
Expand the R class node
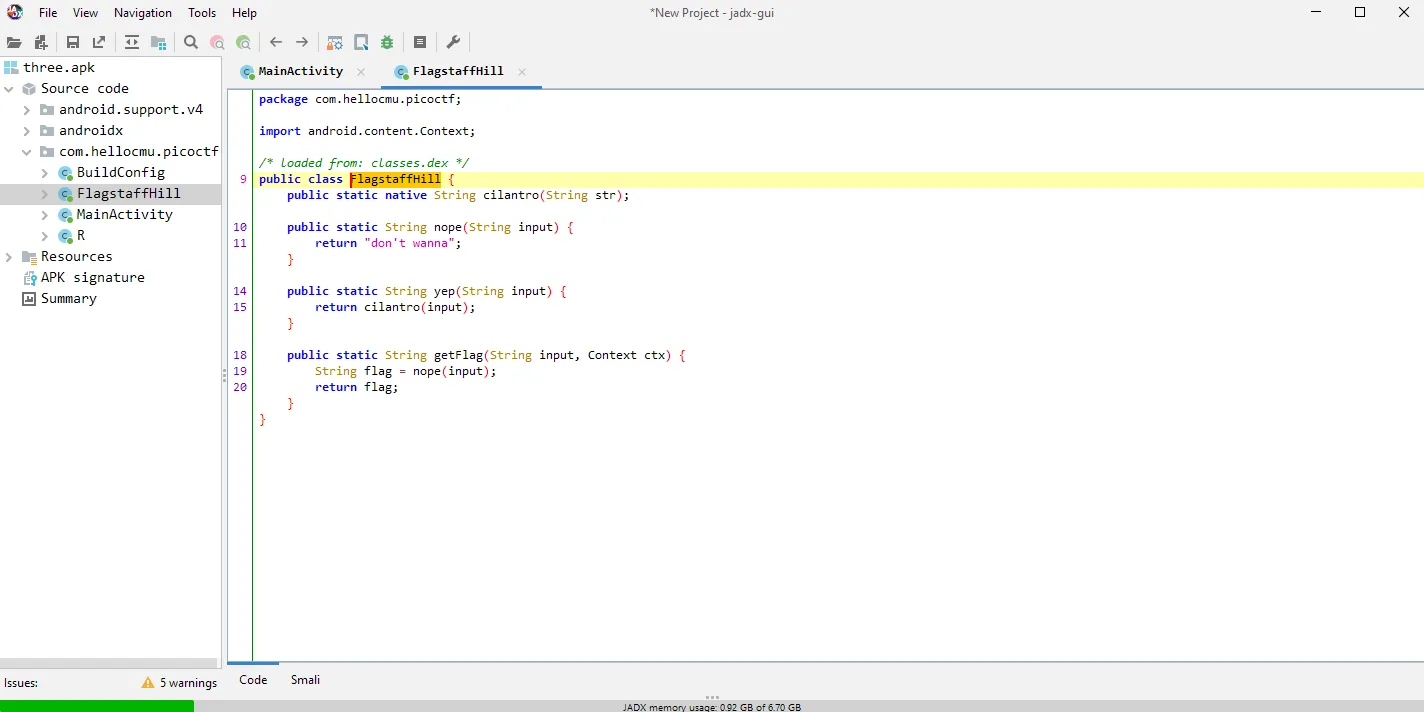point(45,236)
